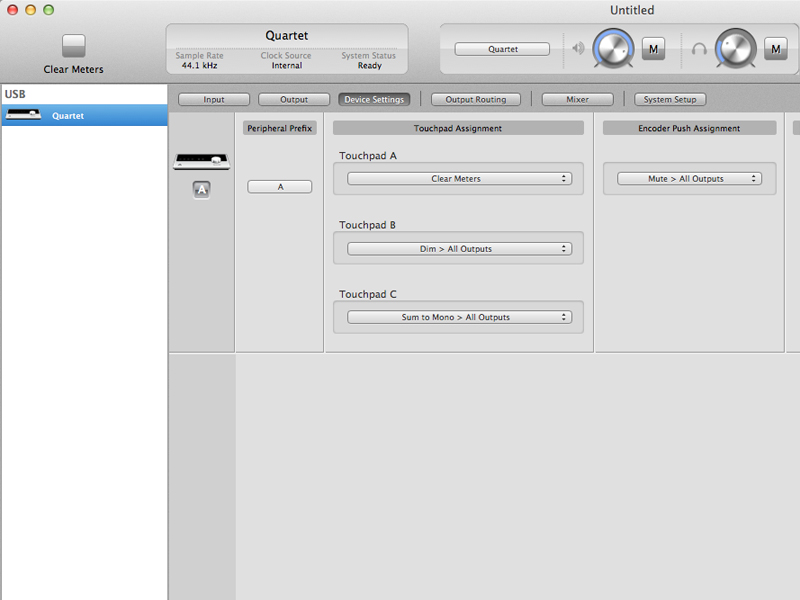The image size is (800, 600).
Task: Click the Touchpad Assignment header
Action: pyautogui.click(x=458, y=128)
